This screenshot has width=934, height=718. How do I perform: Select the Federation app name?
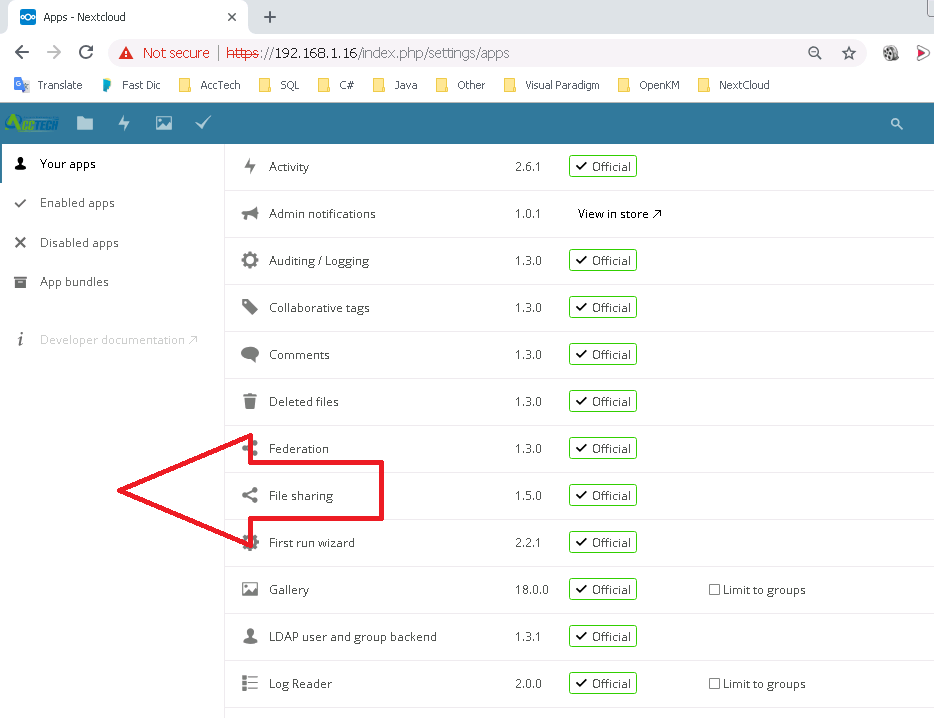[298, 449]
